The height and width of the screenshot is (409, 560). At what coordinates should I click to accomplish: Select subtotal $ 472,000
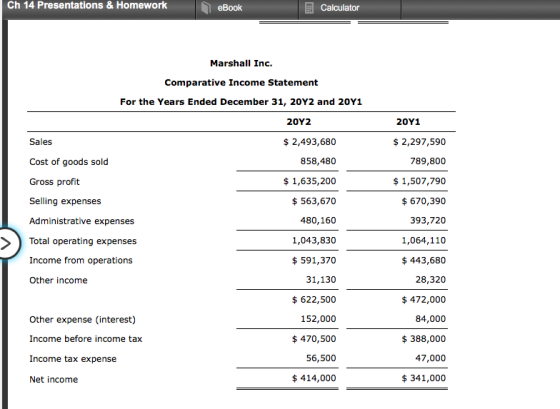[424, 300]
